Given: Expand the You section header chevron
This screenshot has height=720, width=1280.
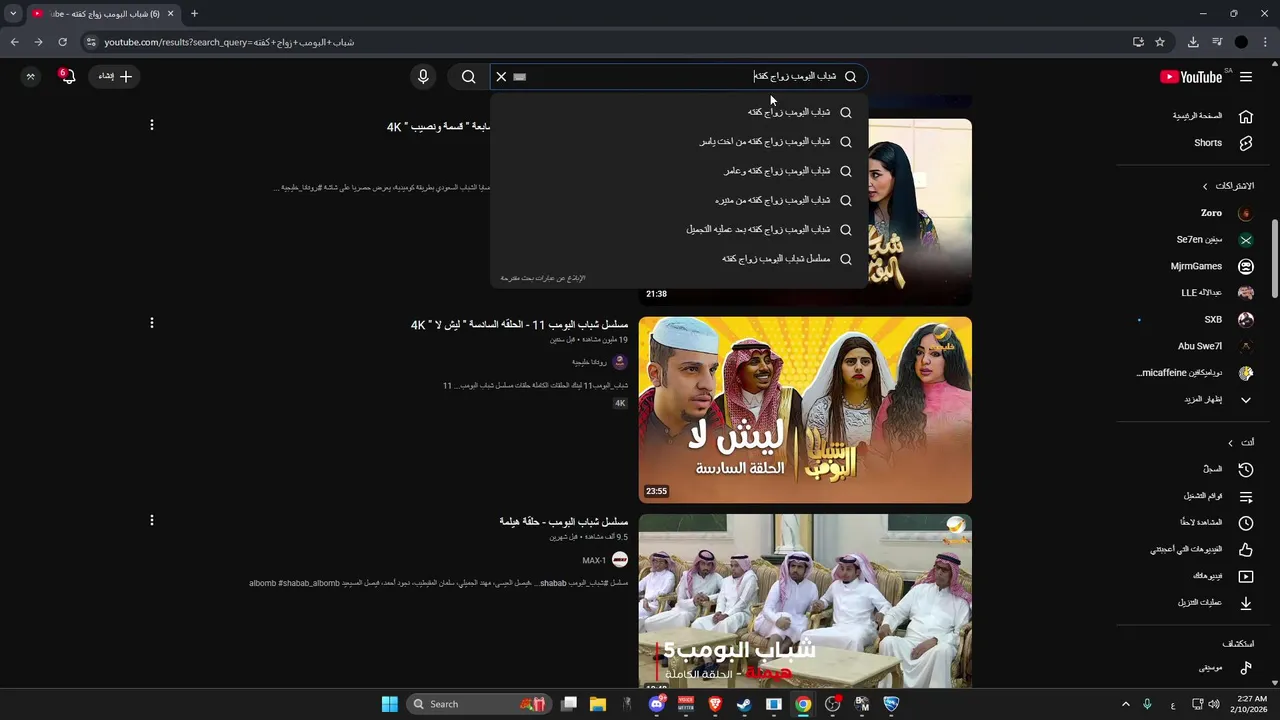Looking at the screenshot, I should pos(1230,443).
